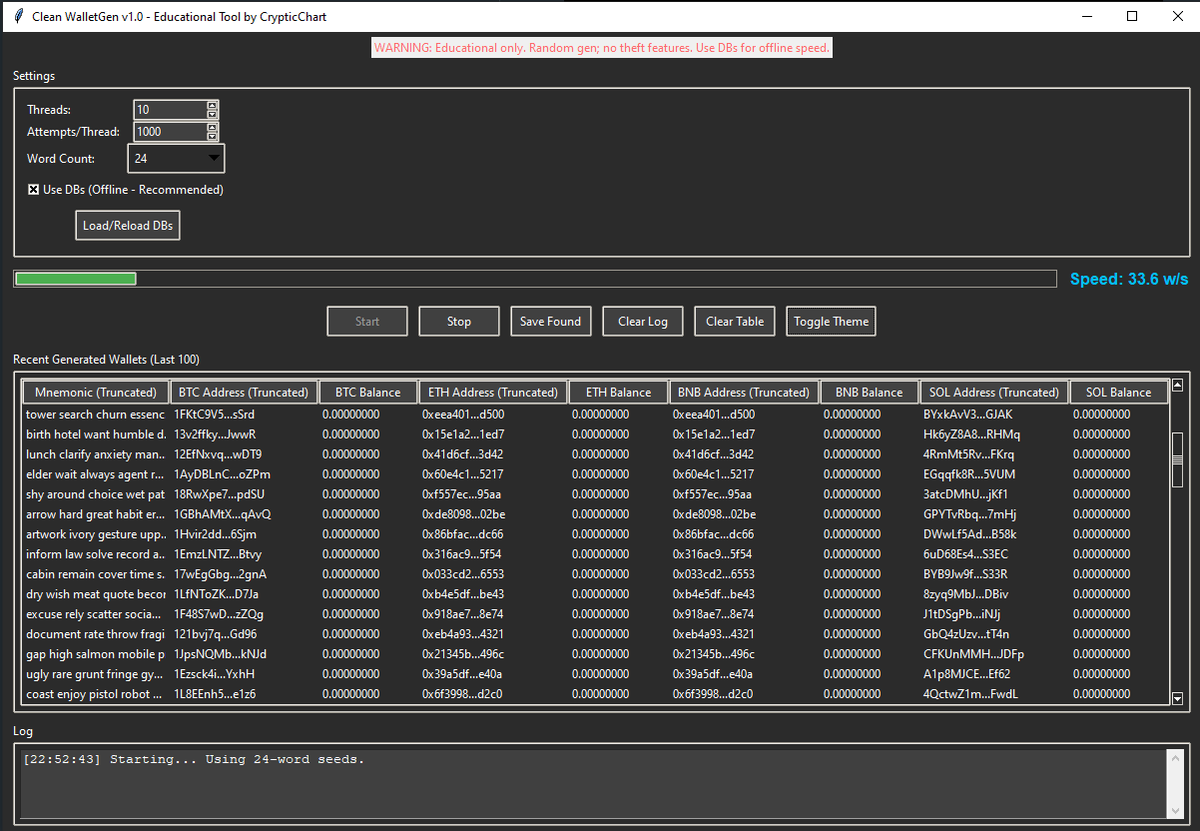Click into the Attempts/Thread input field

(170, 132)
